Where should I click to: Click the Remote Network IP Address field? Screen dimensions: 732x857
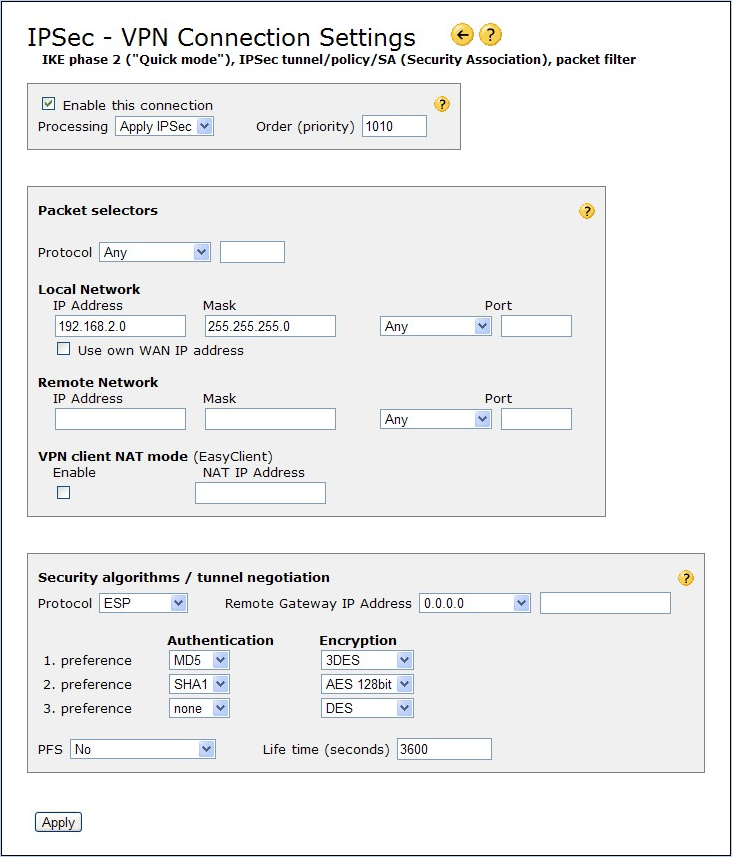(x=120, y=419)
